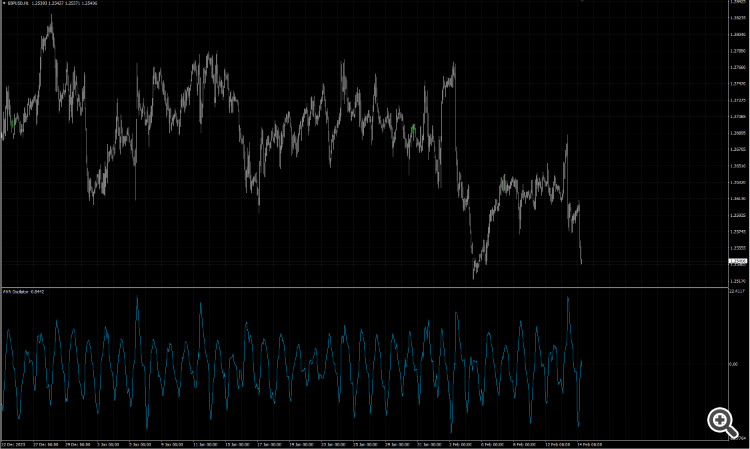Click the 0.00 level on oscillator scale

point(733,364)
